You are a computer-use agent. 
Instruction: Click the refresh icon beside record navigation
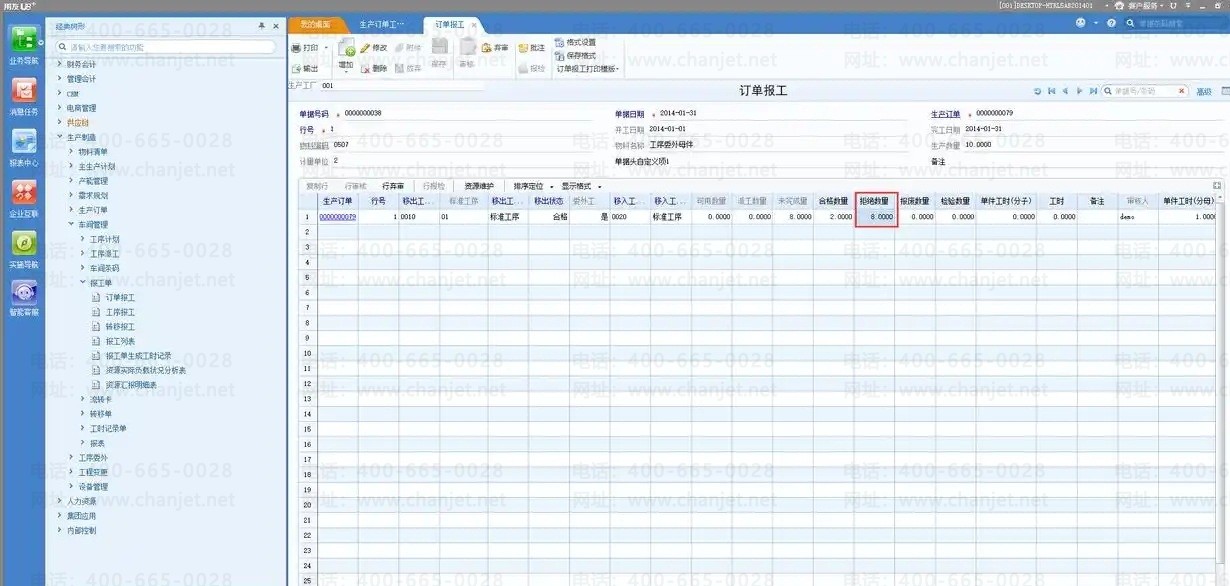[x=1038, y=91]
